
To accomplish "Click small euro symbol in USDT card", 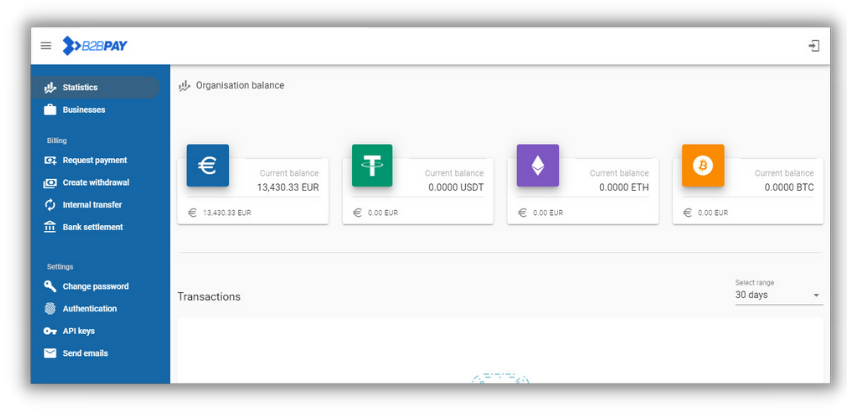I will [357, 213].
